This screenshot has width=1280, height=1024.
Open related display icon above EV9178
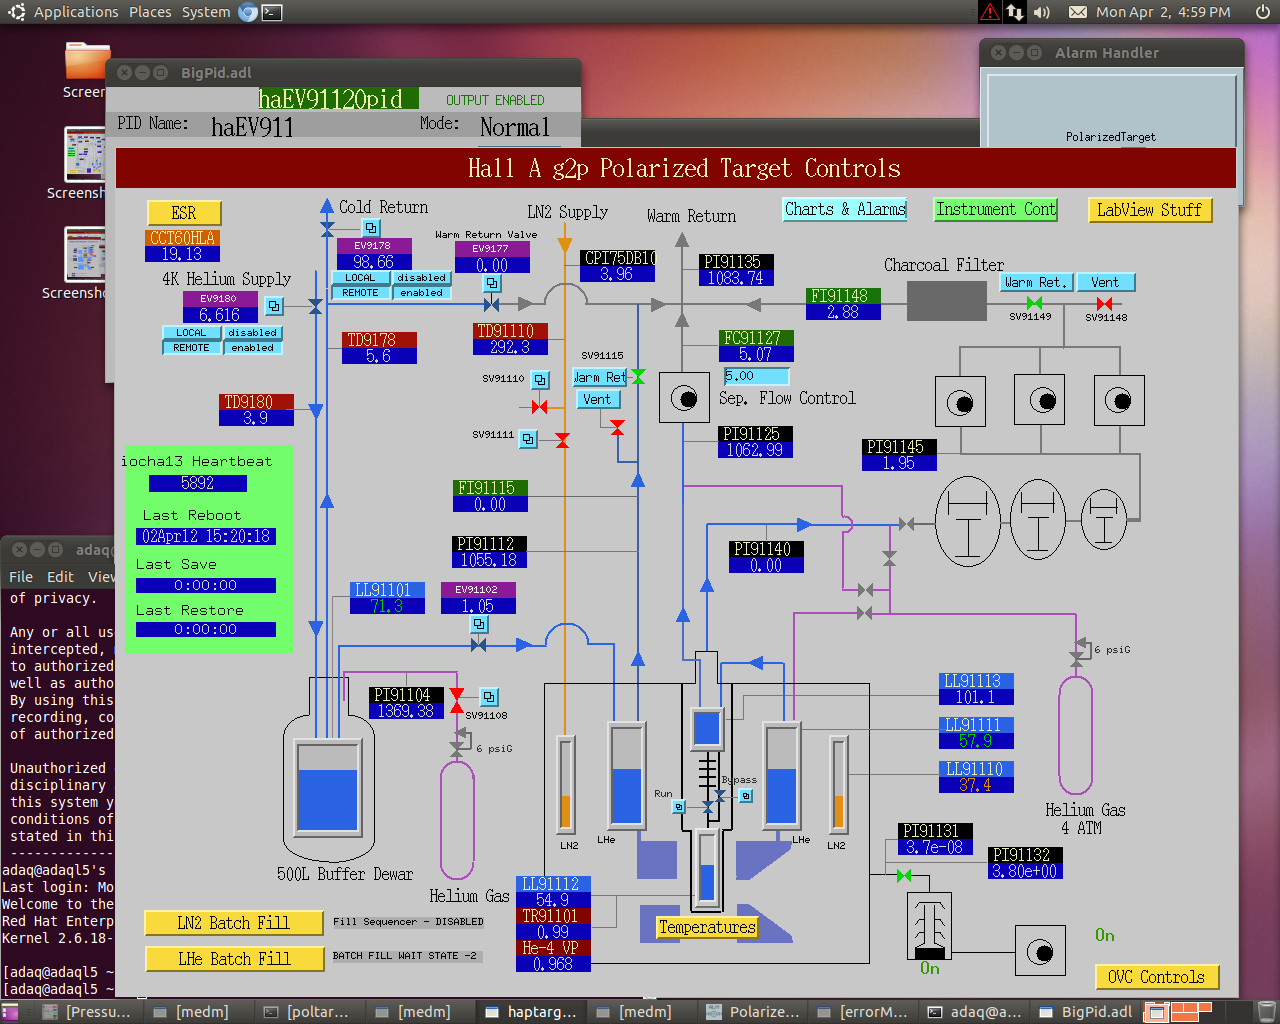[371, 228]
